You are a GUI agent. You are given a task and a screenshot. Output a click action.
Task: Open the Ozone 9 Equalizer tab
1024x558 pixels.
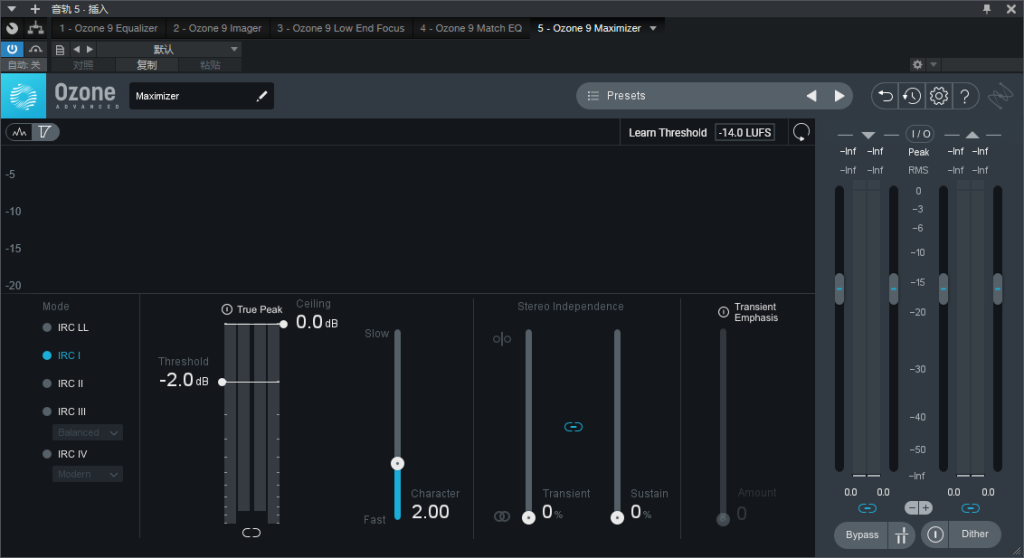[x=108, y=28]
